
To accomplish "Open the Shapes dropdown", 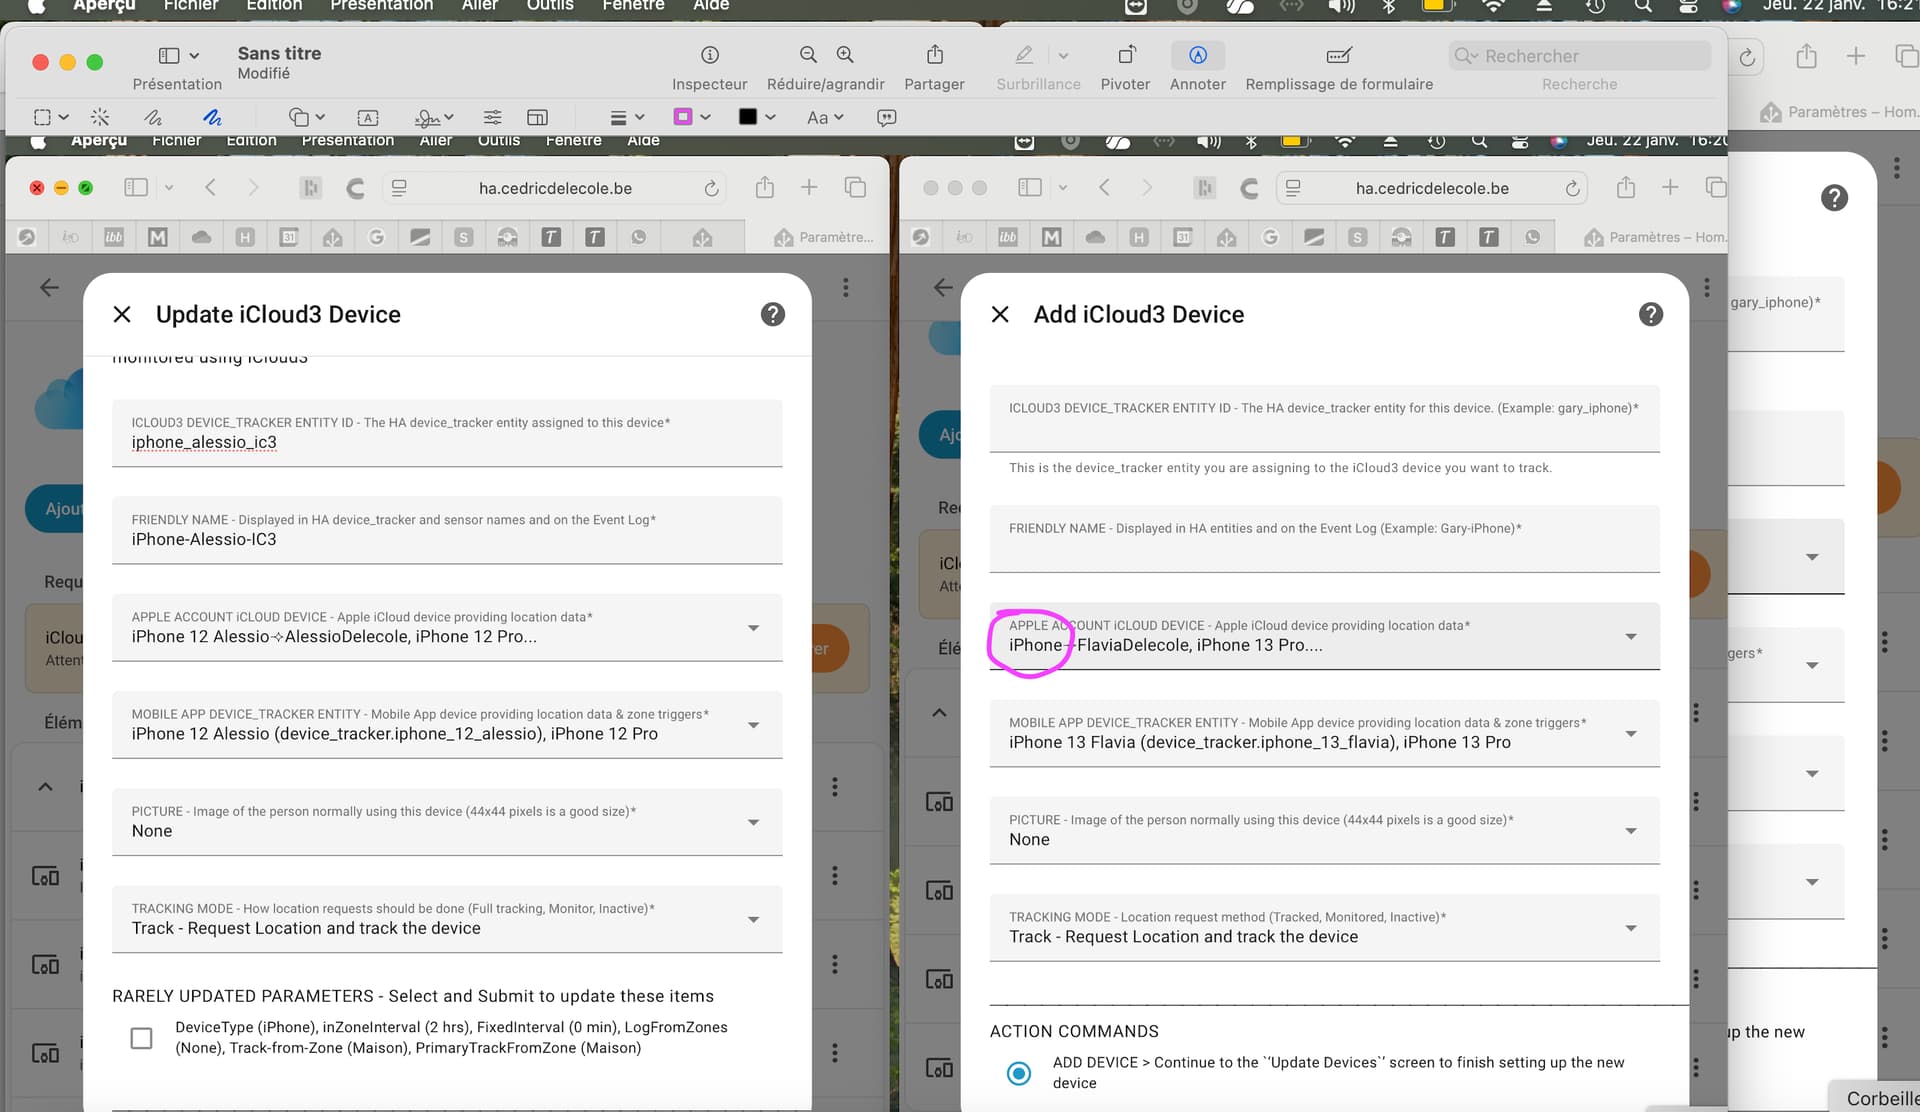I will pos(306,117).
